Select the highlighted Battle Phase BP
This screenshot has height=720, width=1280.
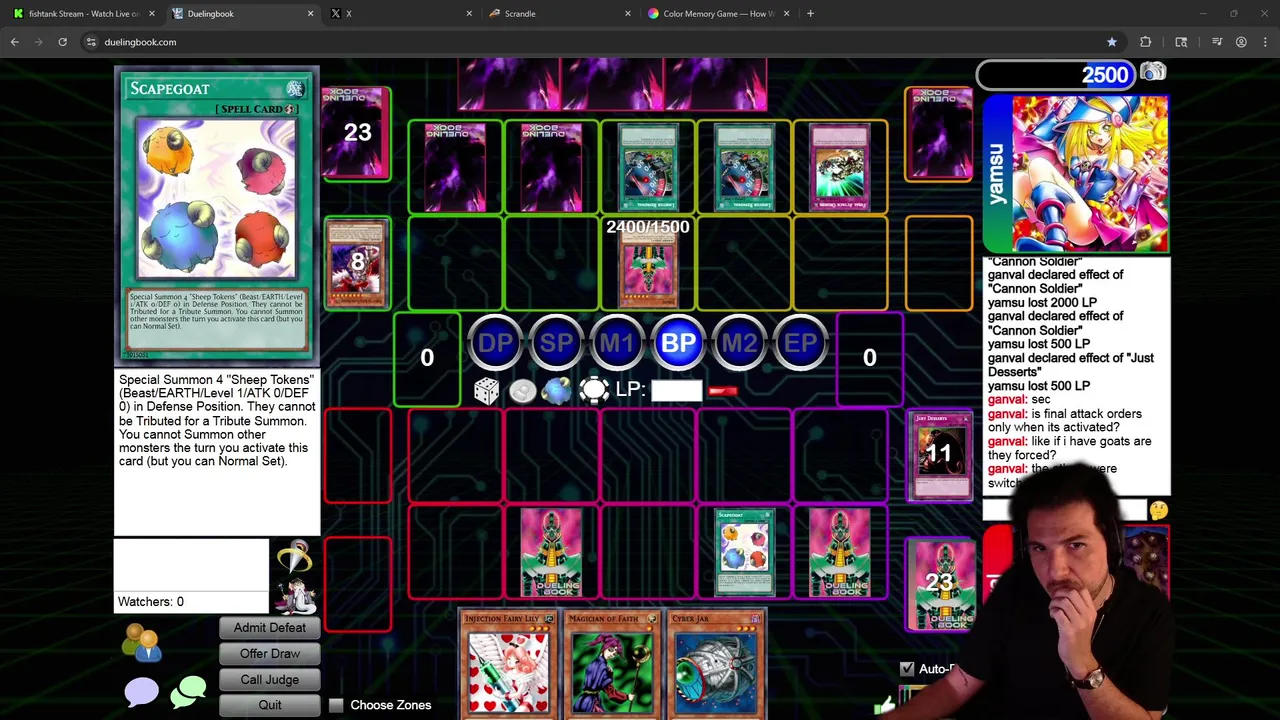678,343
